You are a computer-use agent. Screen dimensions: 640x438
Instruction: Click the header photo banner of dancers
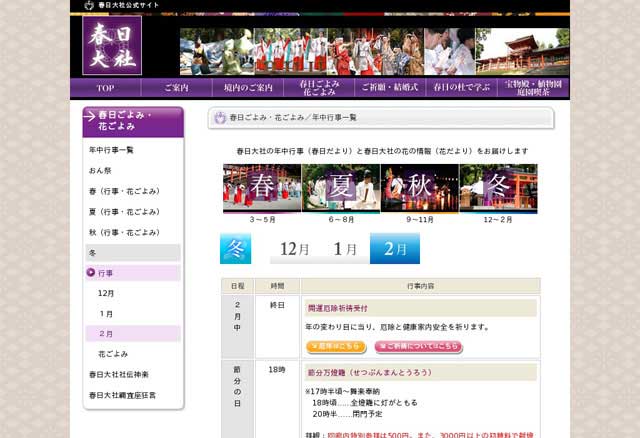375,51
